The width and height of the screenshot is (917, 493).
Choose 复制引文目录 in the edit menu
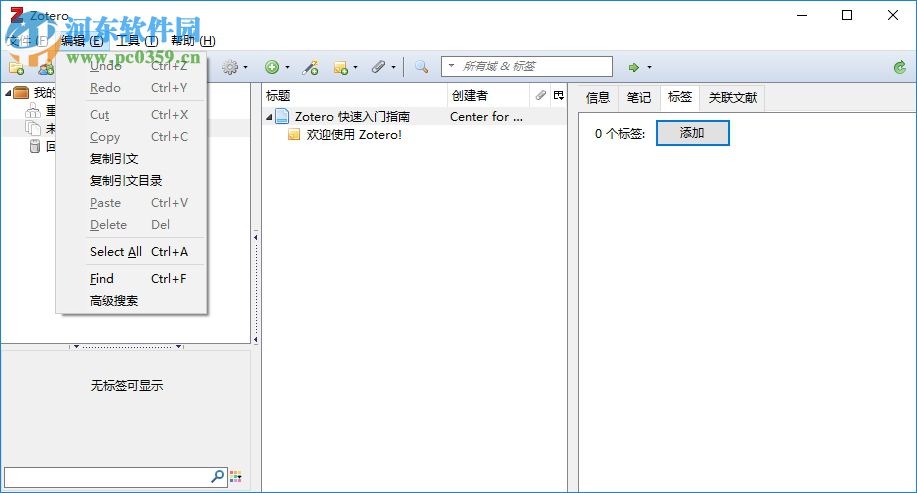click(132, 181)
